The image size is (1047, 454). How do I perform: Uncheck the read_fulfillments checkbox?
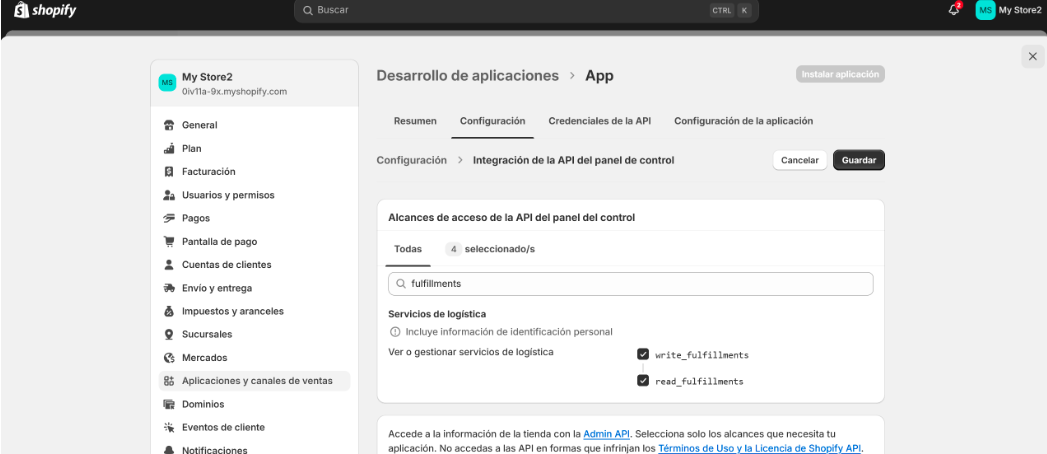[x=642, y=381]
